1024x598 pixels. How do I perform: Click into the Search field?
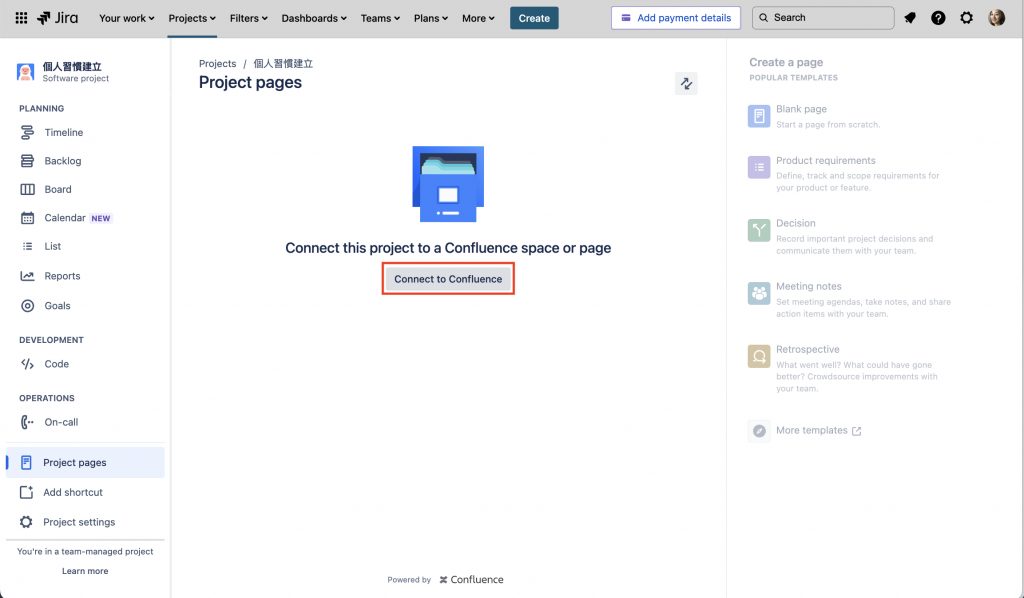pos(823,18)
